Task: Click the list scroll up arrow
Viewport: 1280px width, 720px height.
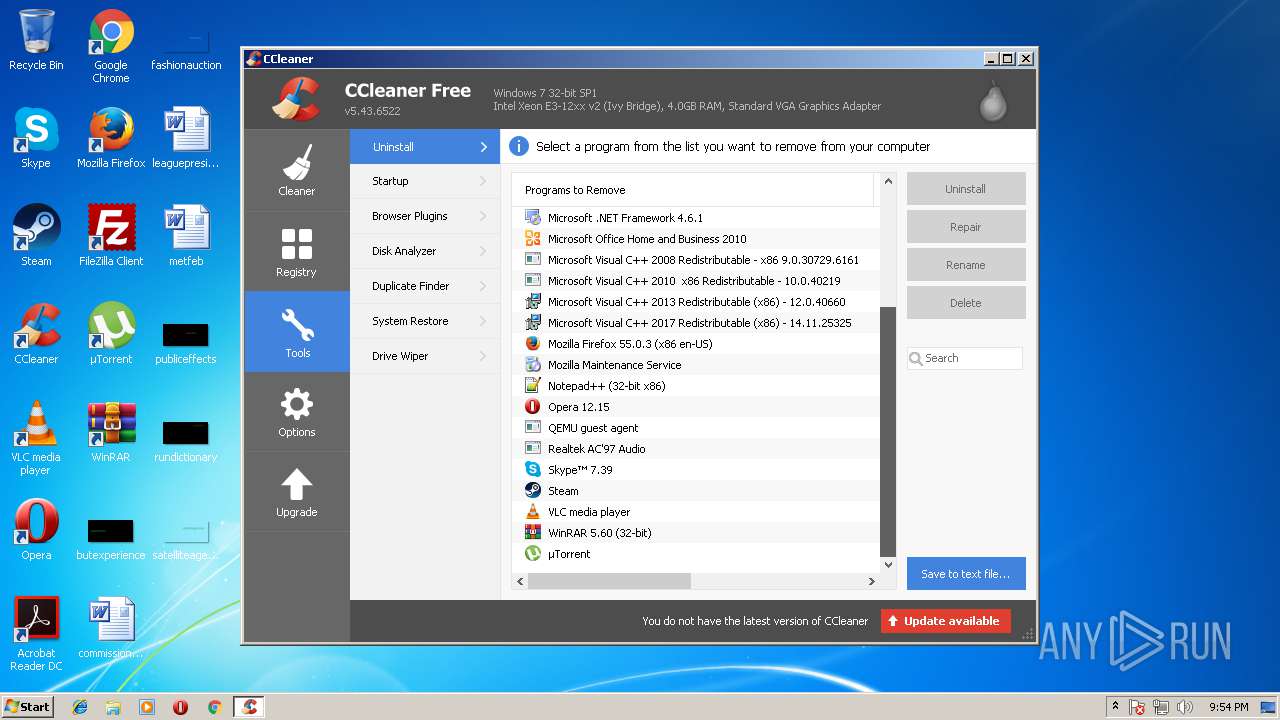Action: tap(887, 183)
